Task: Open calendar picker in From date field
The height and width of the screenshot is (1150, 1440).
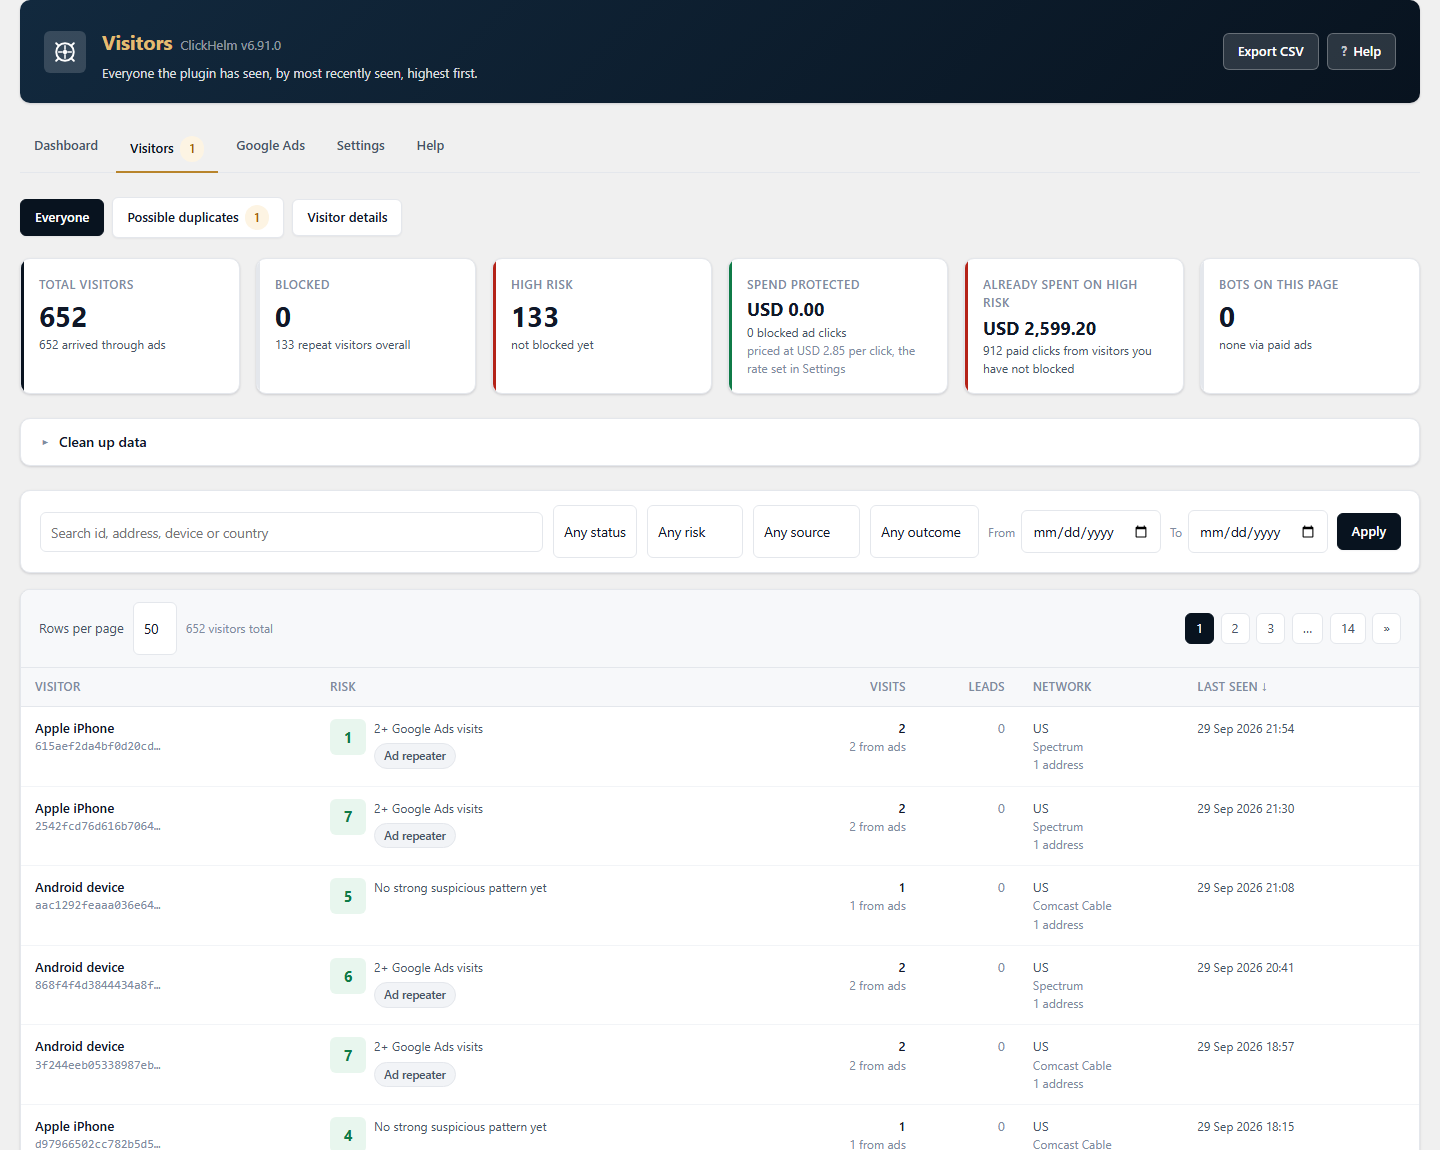Action: pos(1141,532)
